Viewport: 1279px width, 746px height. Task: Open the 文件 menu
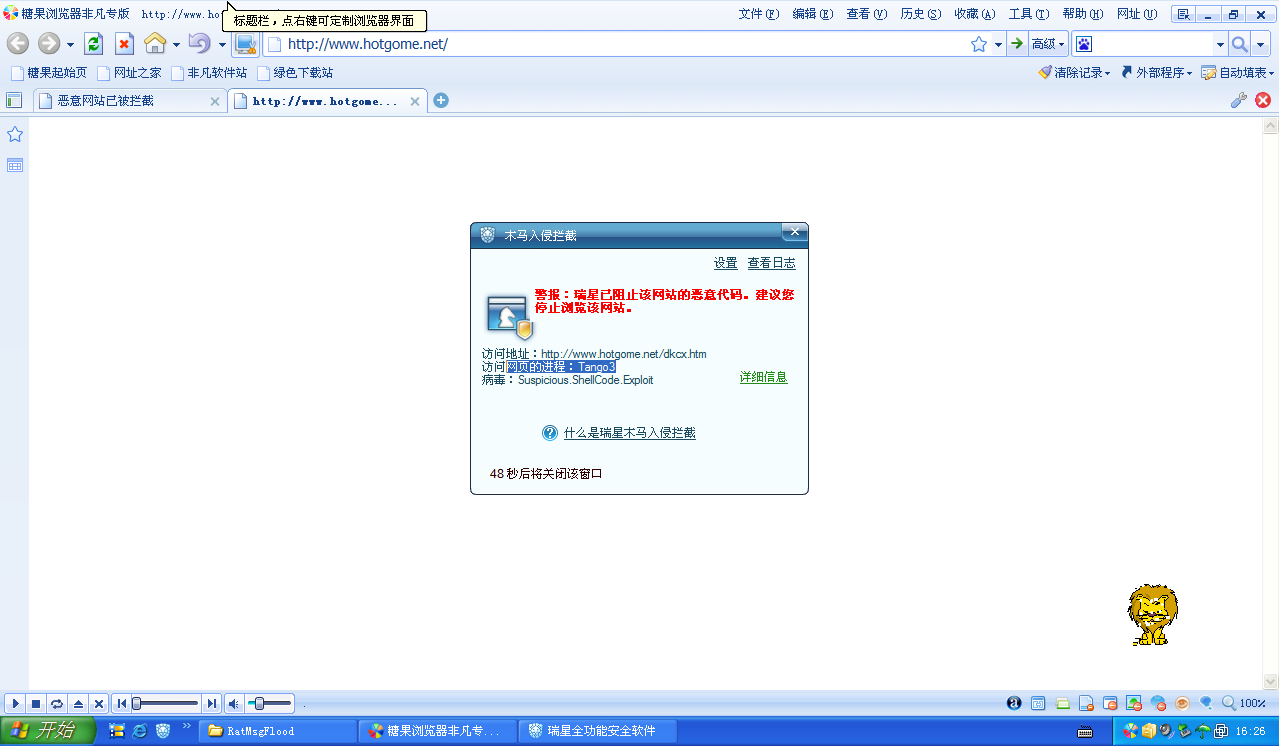(758, 14)
